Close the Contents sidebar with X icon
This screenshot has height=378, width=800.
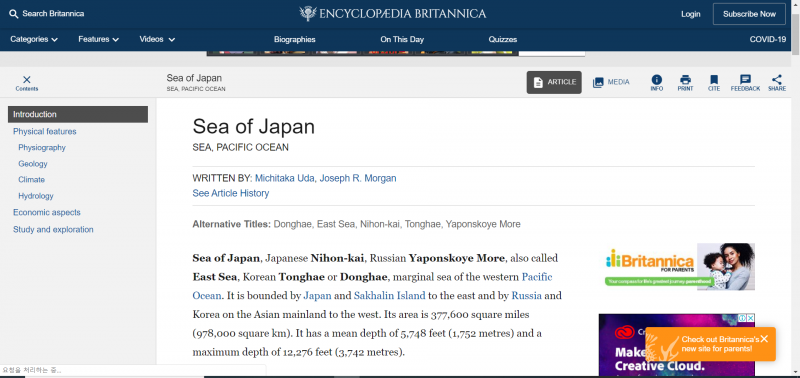click(27, 80)
